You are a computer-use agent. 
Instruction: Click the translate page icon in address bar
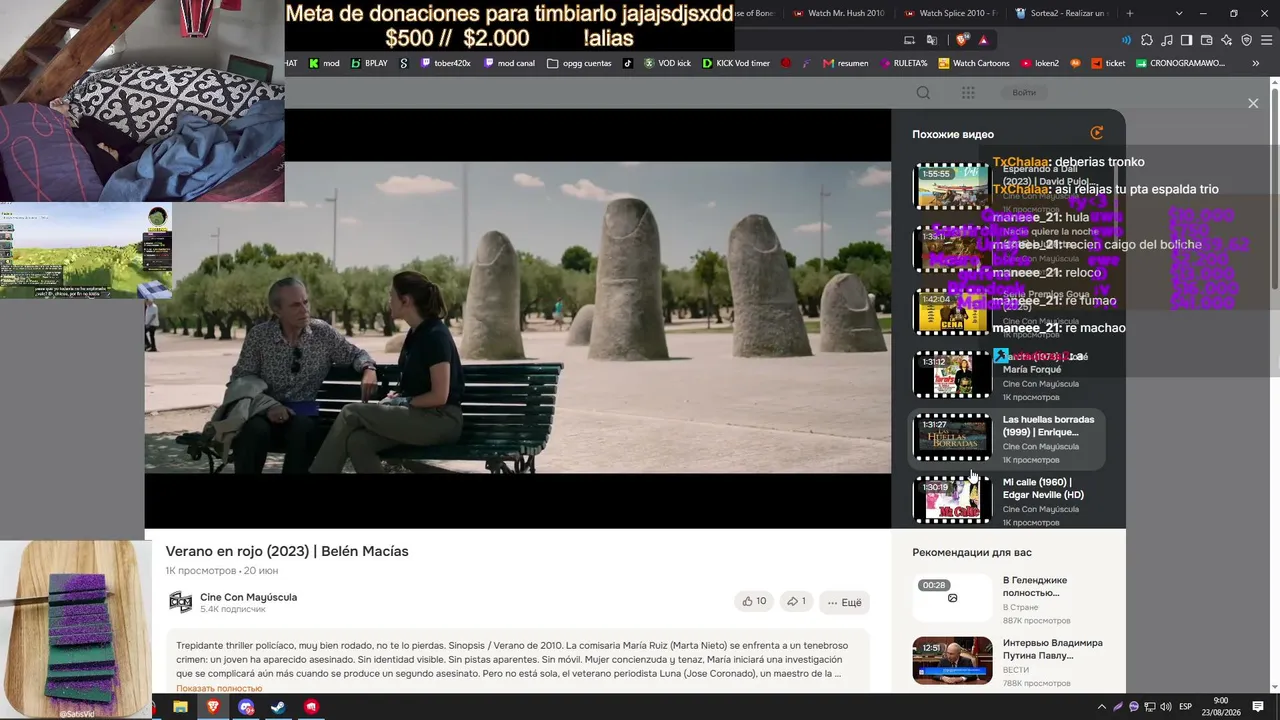(x=932, y=40)
